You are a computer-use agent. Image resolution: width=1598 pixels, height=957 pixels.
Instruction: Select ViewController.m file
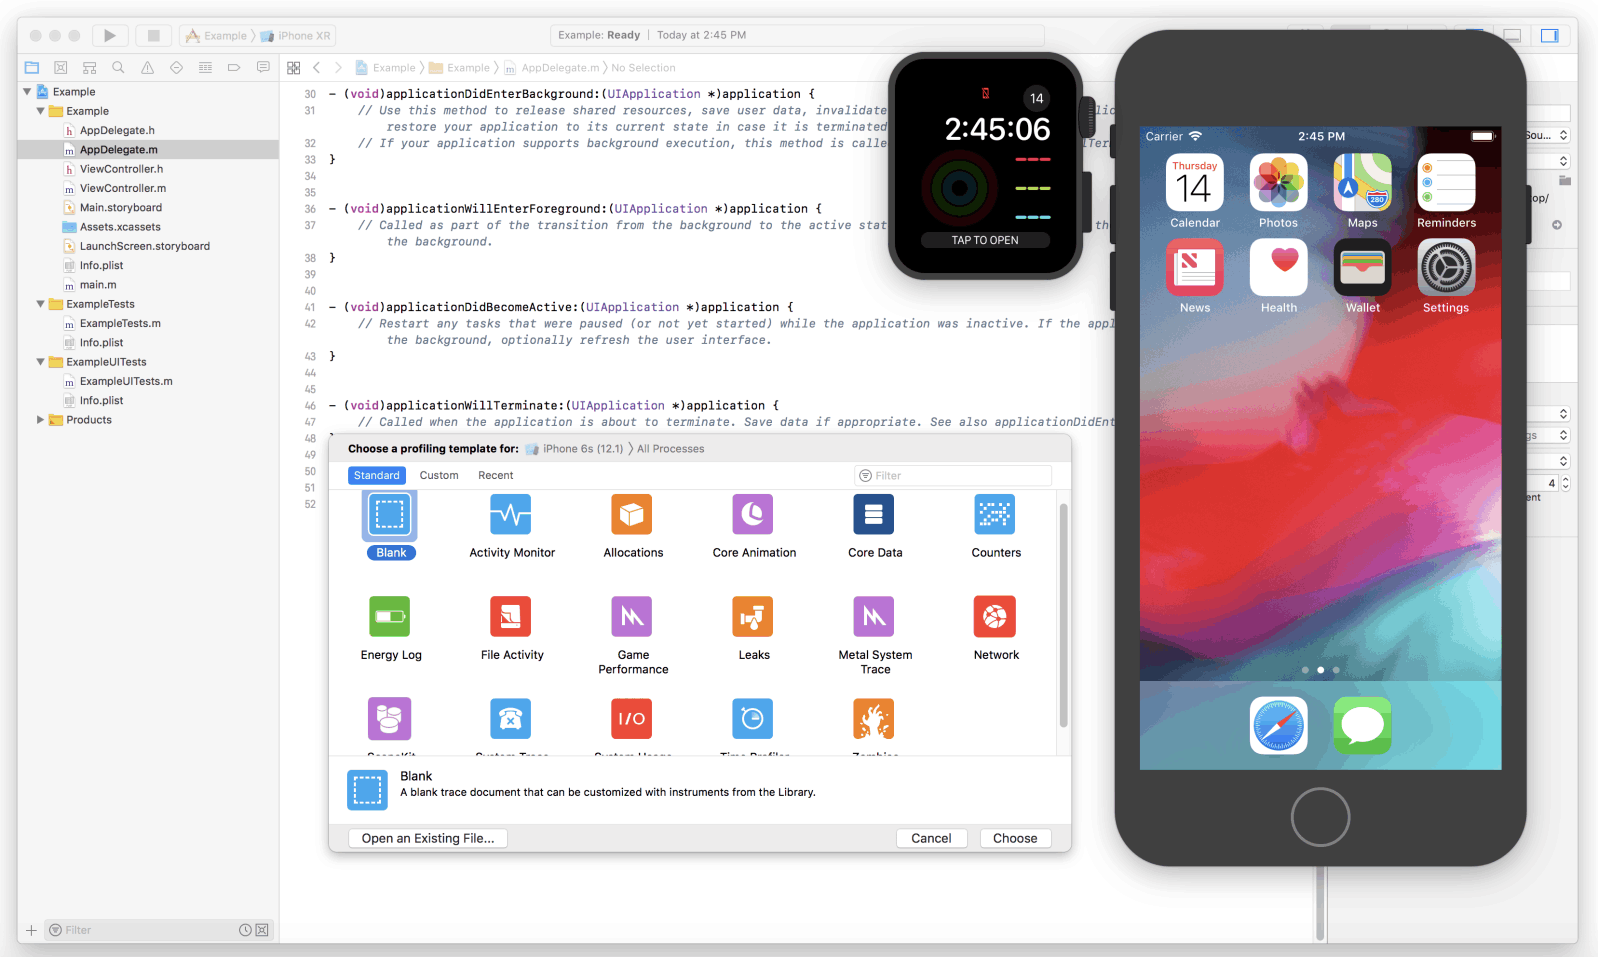tap(123, 189)
